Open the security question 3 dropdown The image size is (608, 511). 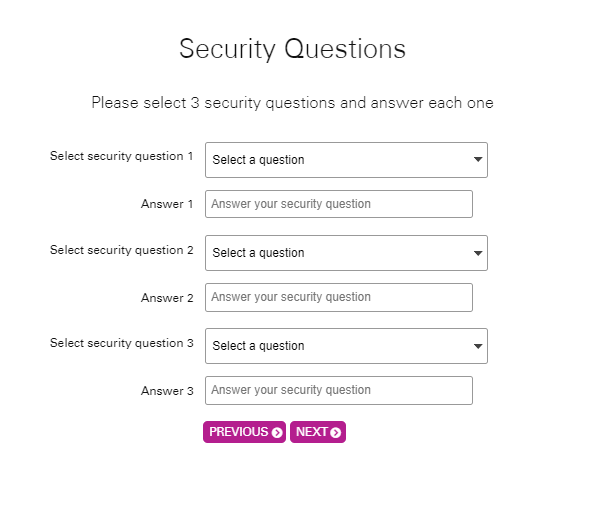click(x=346, y=346)
